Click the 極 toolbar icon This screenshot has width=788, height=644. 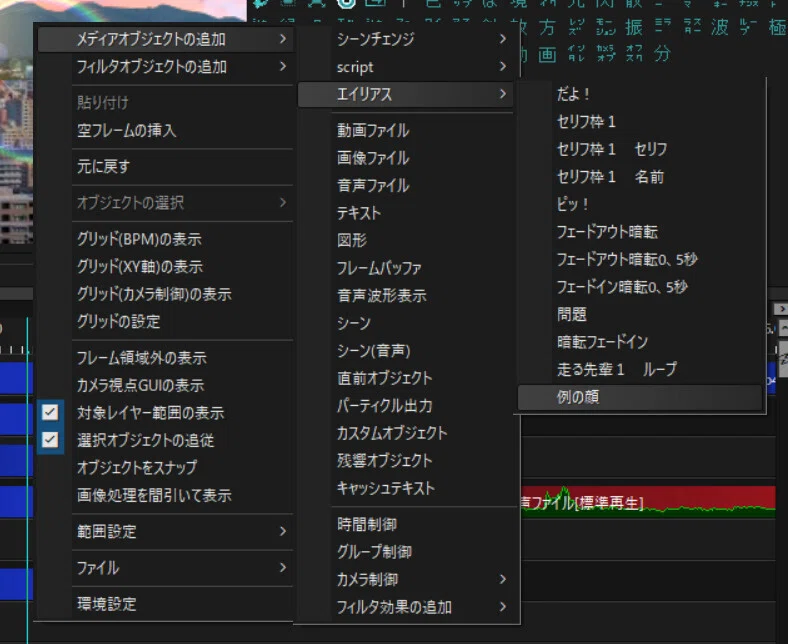click(777, 27)
